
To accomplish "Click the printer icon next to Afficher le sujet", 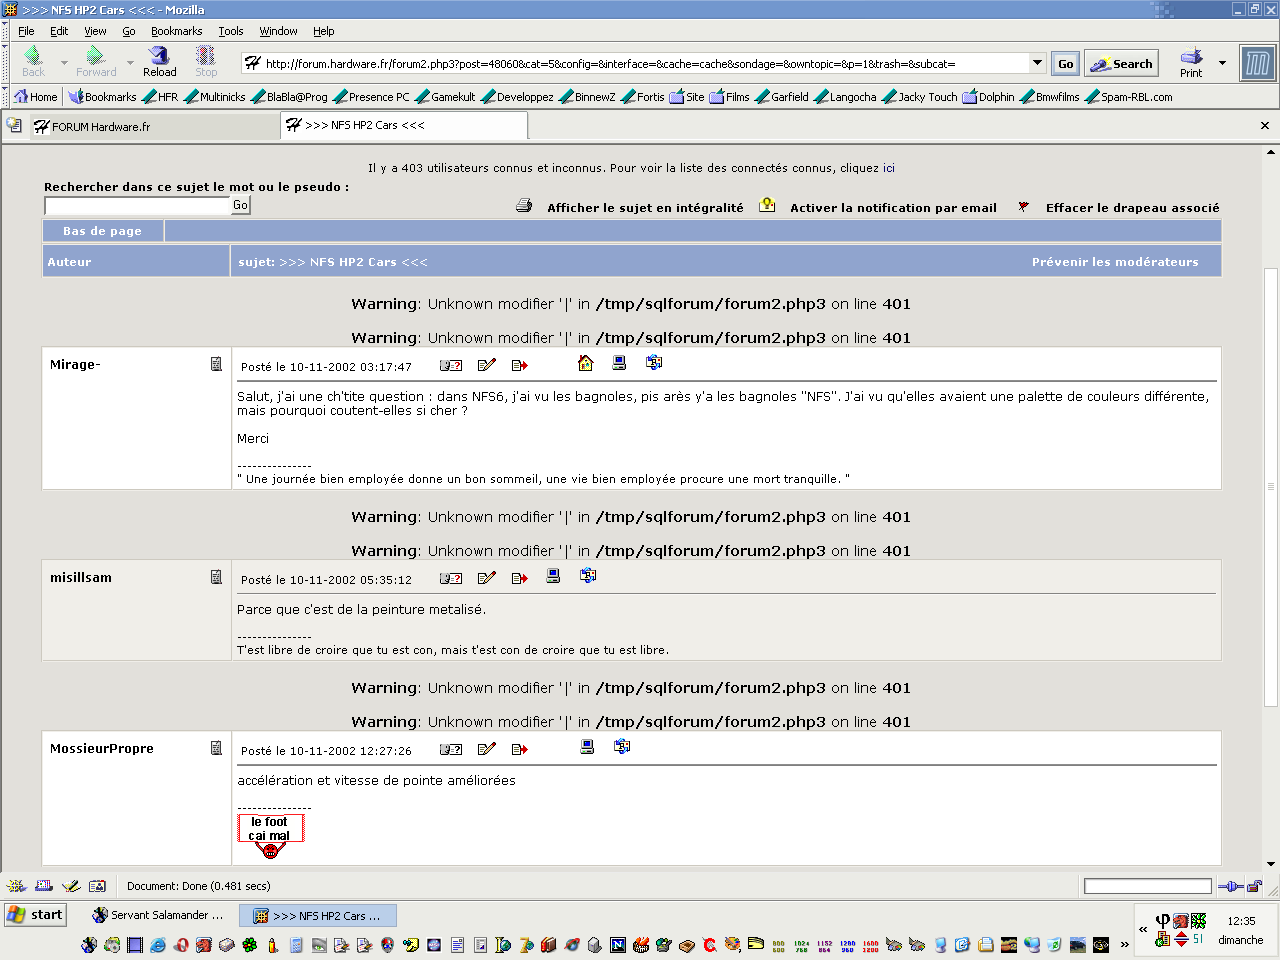I will 524,206.
